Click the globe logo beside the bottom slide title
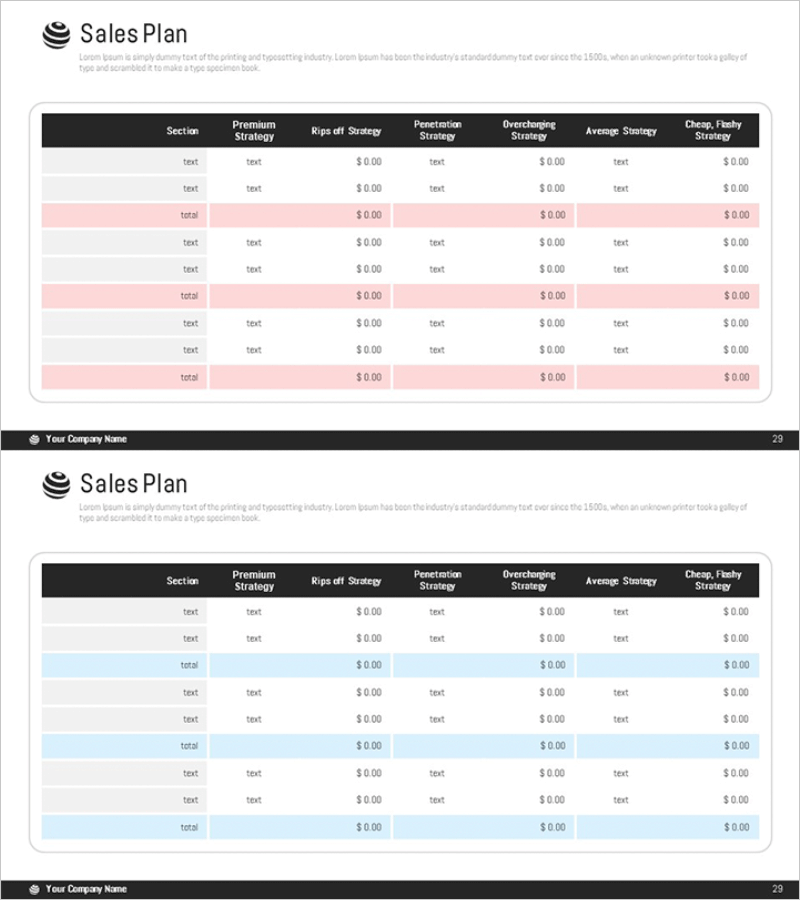Screen dimensions: 800x900 pos(56,485)
